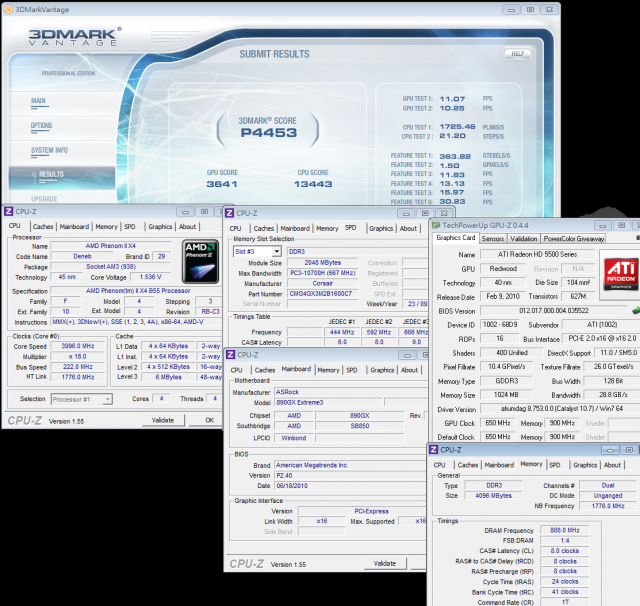640x606 pixels.
Task: Switch to CPU tab in the Memory CPU-Z window
Action: [440, 465]
